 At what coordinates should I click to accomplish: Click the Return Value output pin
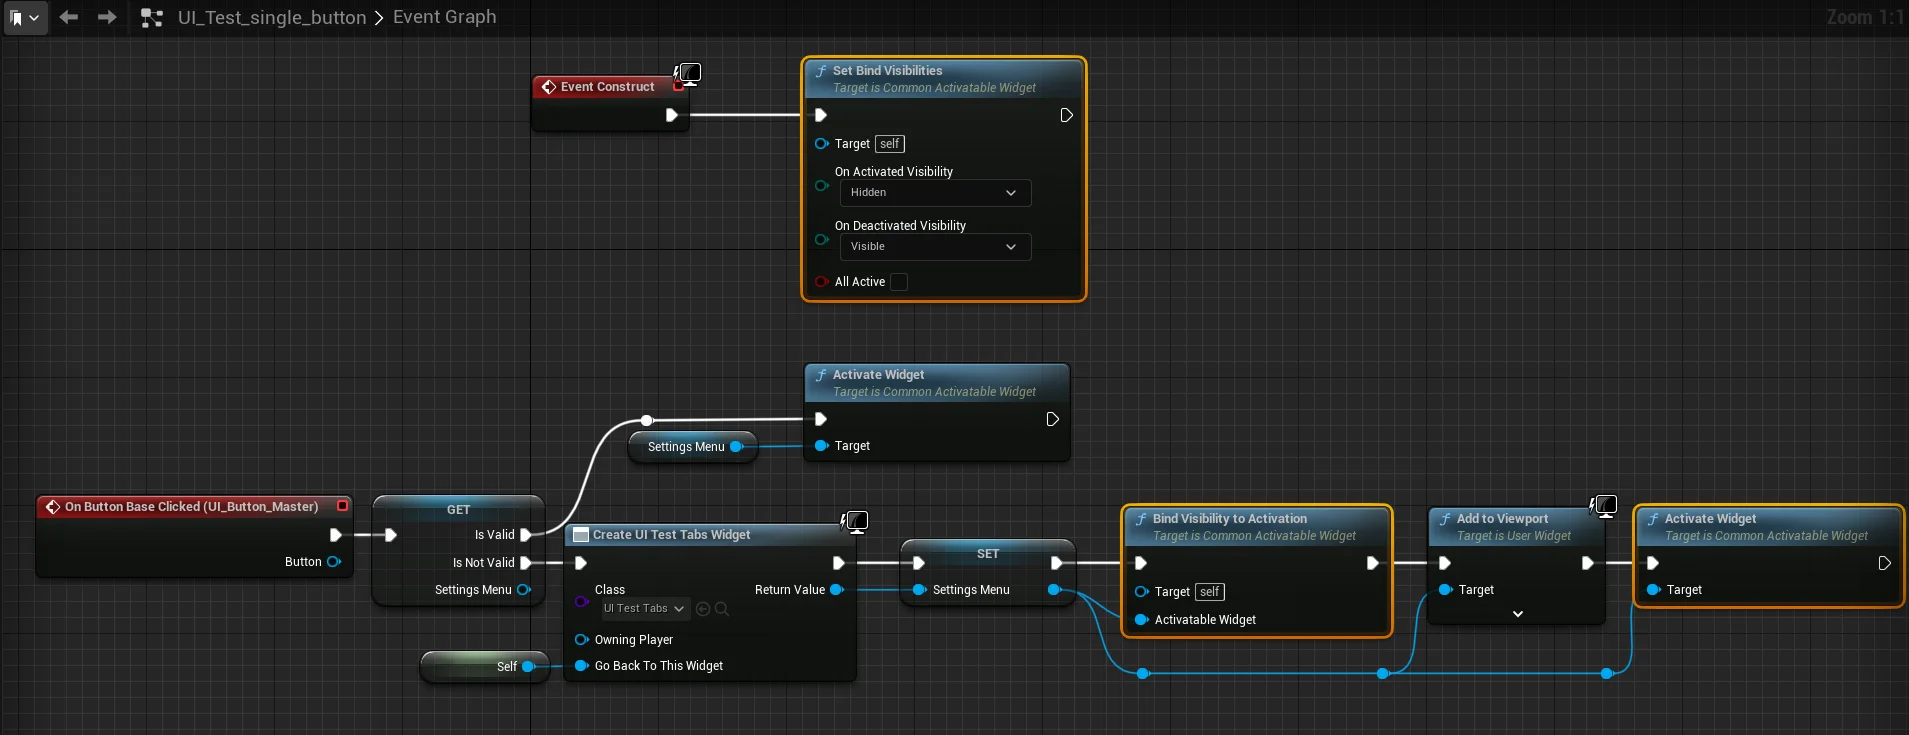[x=837, y=590]
